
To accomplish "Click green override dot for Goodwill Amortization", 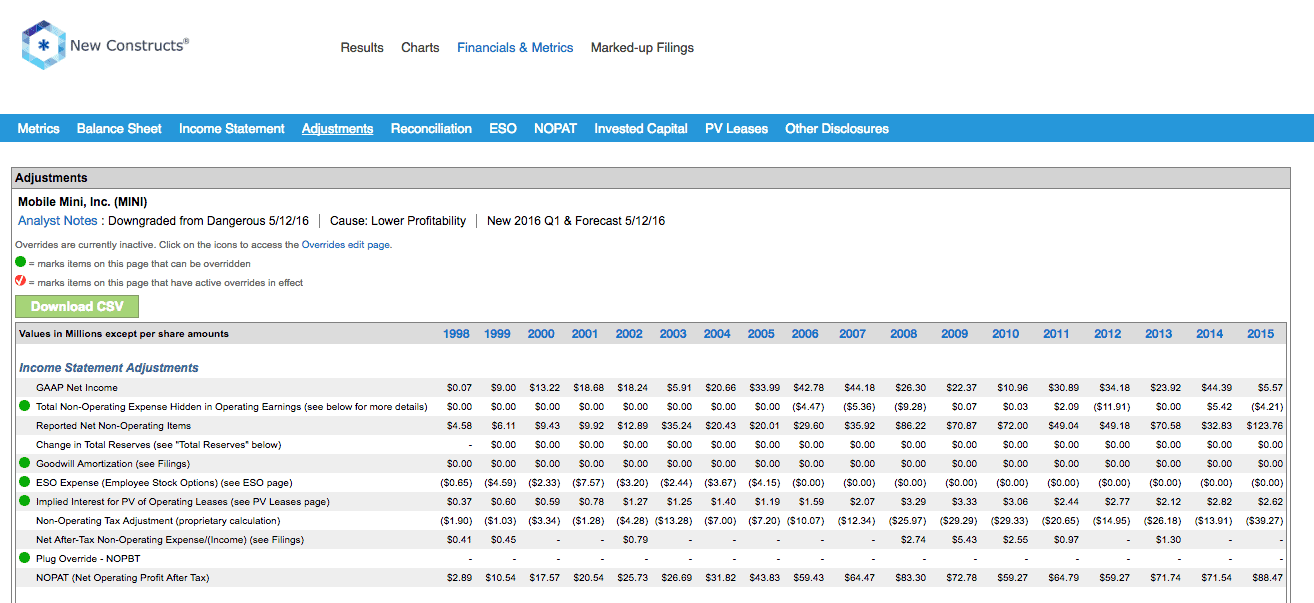I will point(24,464).
